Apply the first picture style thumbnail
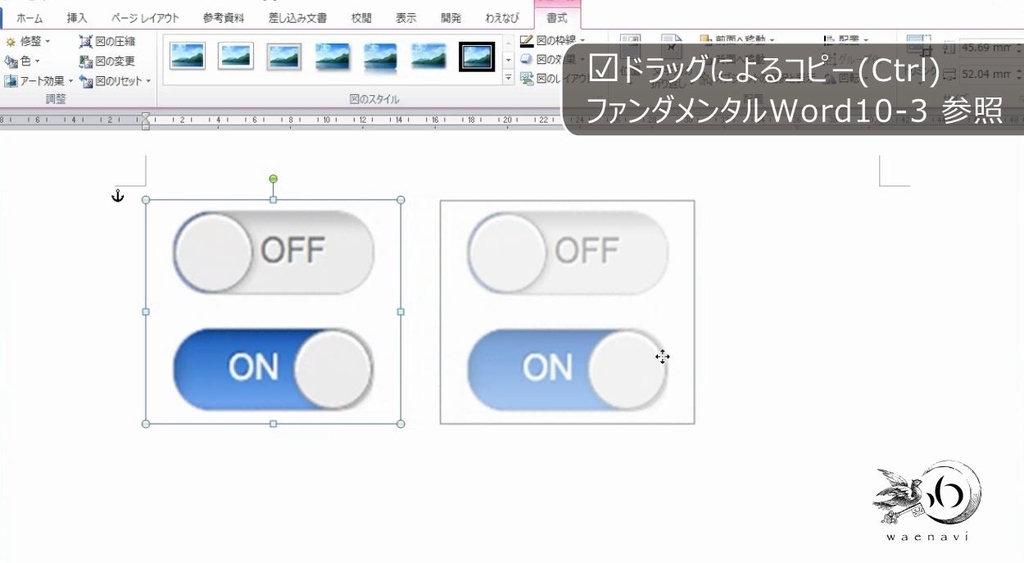This screenshot has width=1024, height=563. pos(187,57)
